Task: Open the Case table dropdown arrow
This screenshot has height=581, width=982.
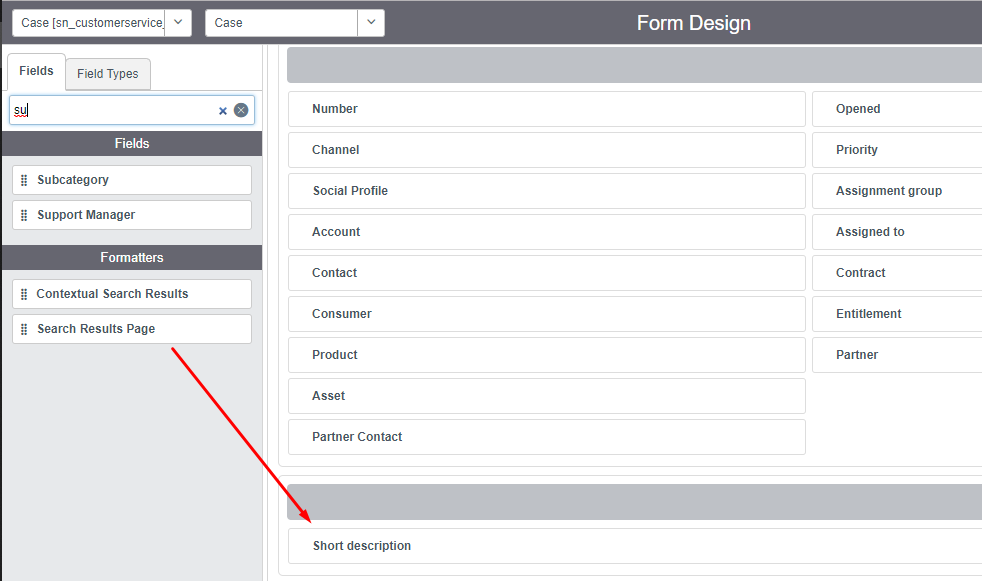Action: [x=178, y=23]
